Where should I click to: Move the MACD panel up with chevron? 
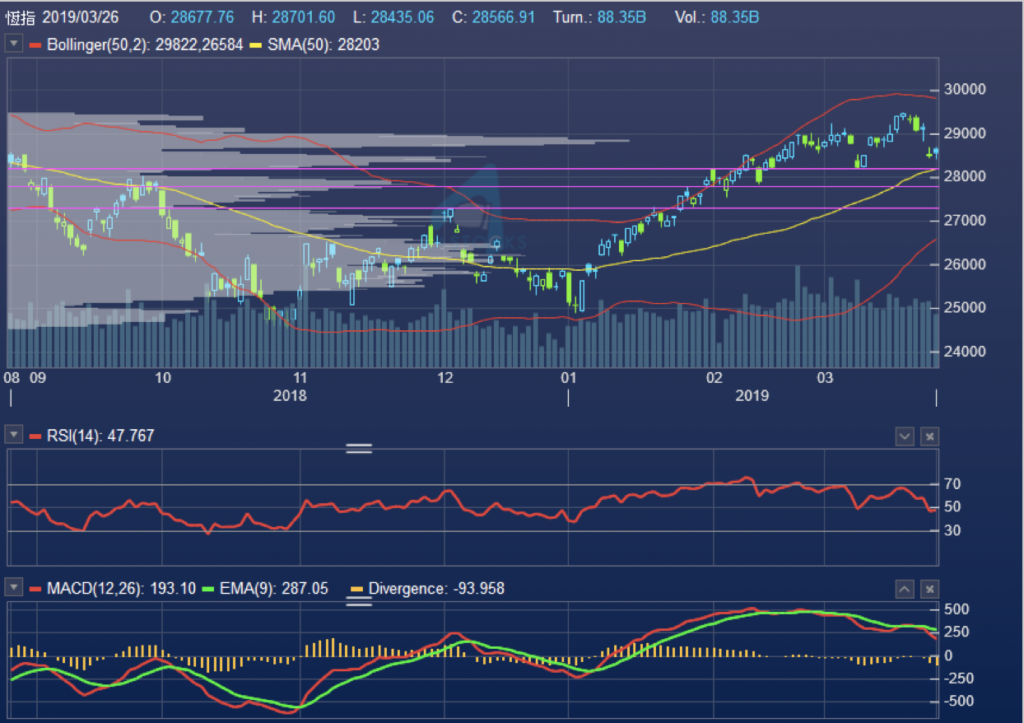[904, 589]
